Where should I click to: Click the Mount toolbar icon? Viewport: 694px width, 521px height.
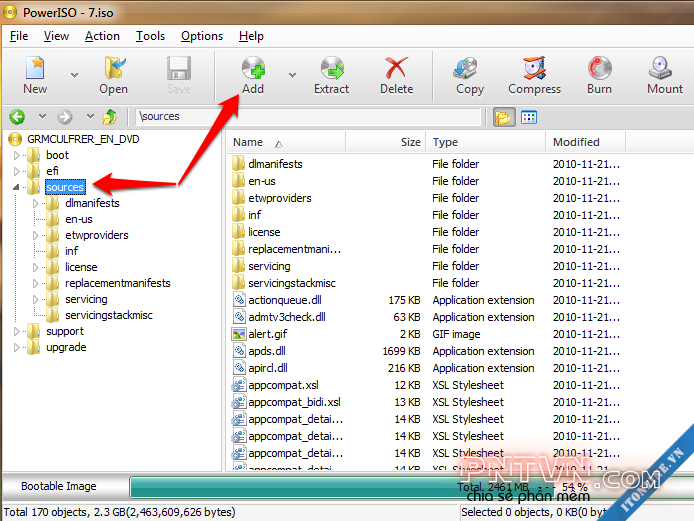(x=660, y=69)
